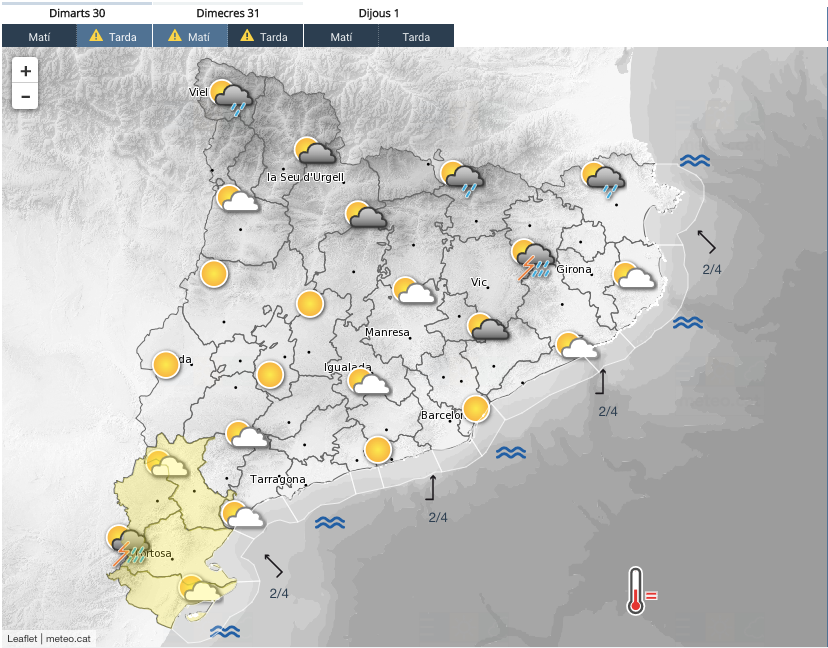Image resolution: width=828 pixels, height=648 pixels.
Task: Zoom in on the map
Action: tap(25, 71)
